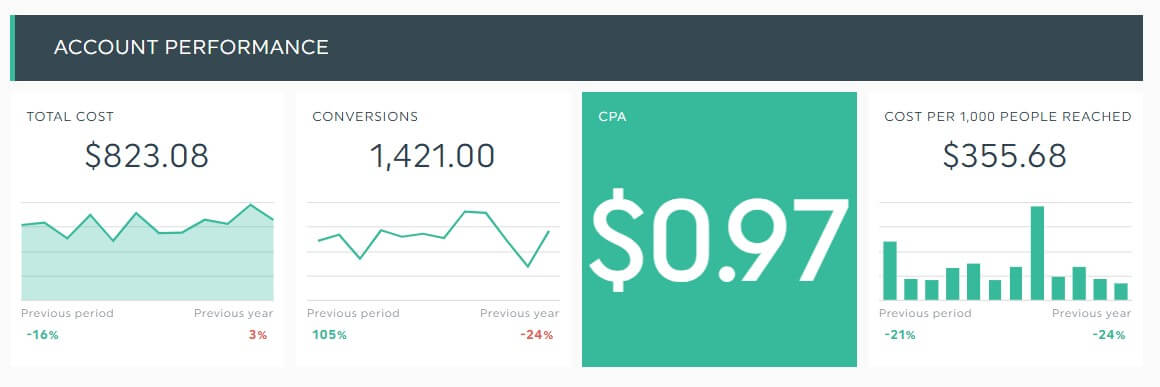Select the green CPA tile label

(613, 116)
